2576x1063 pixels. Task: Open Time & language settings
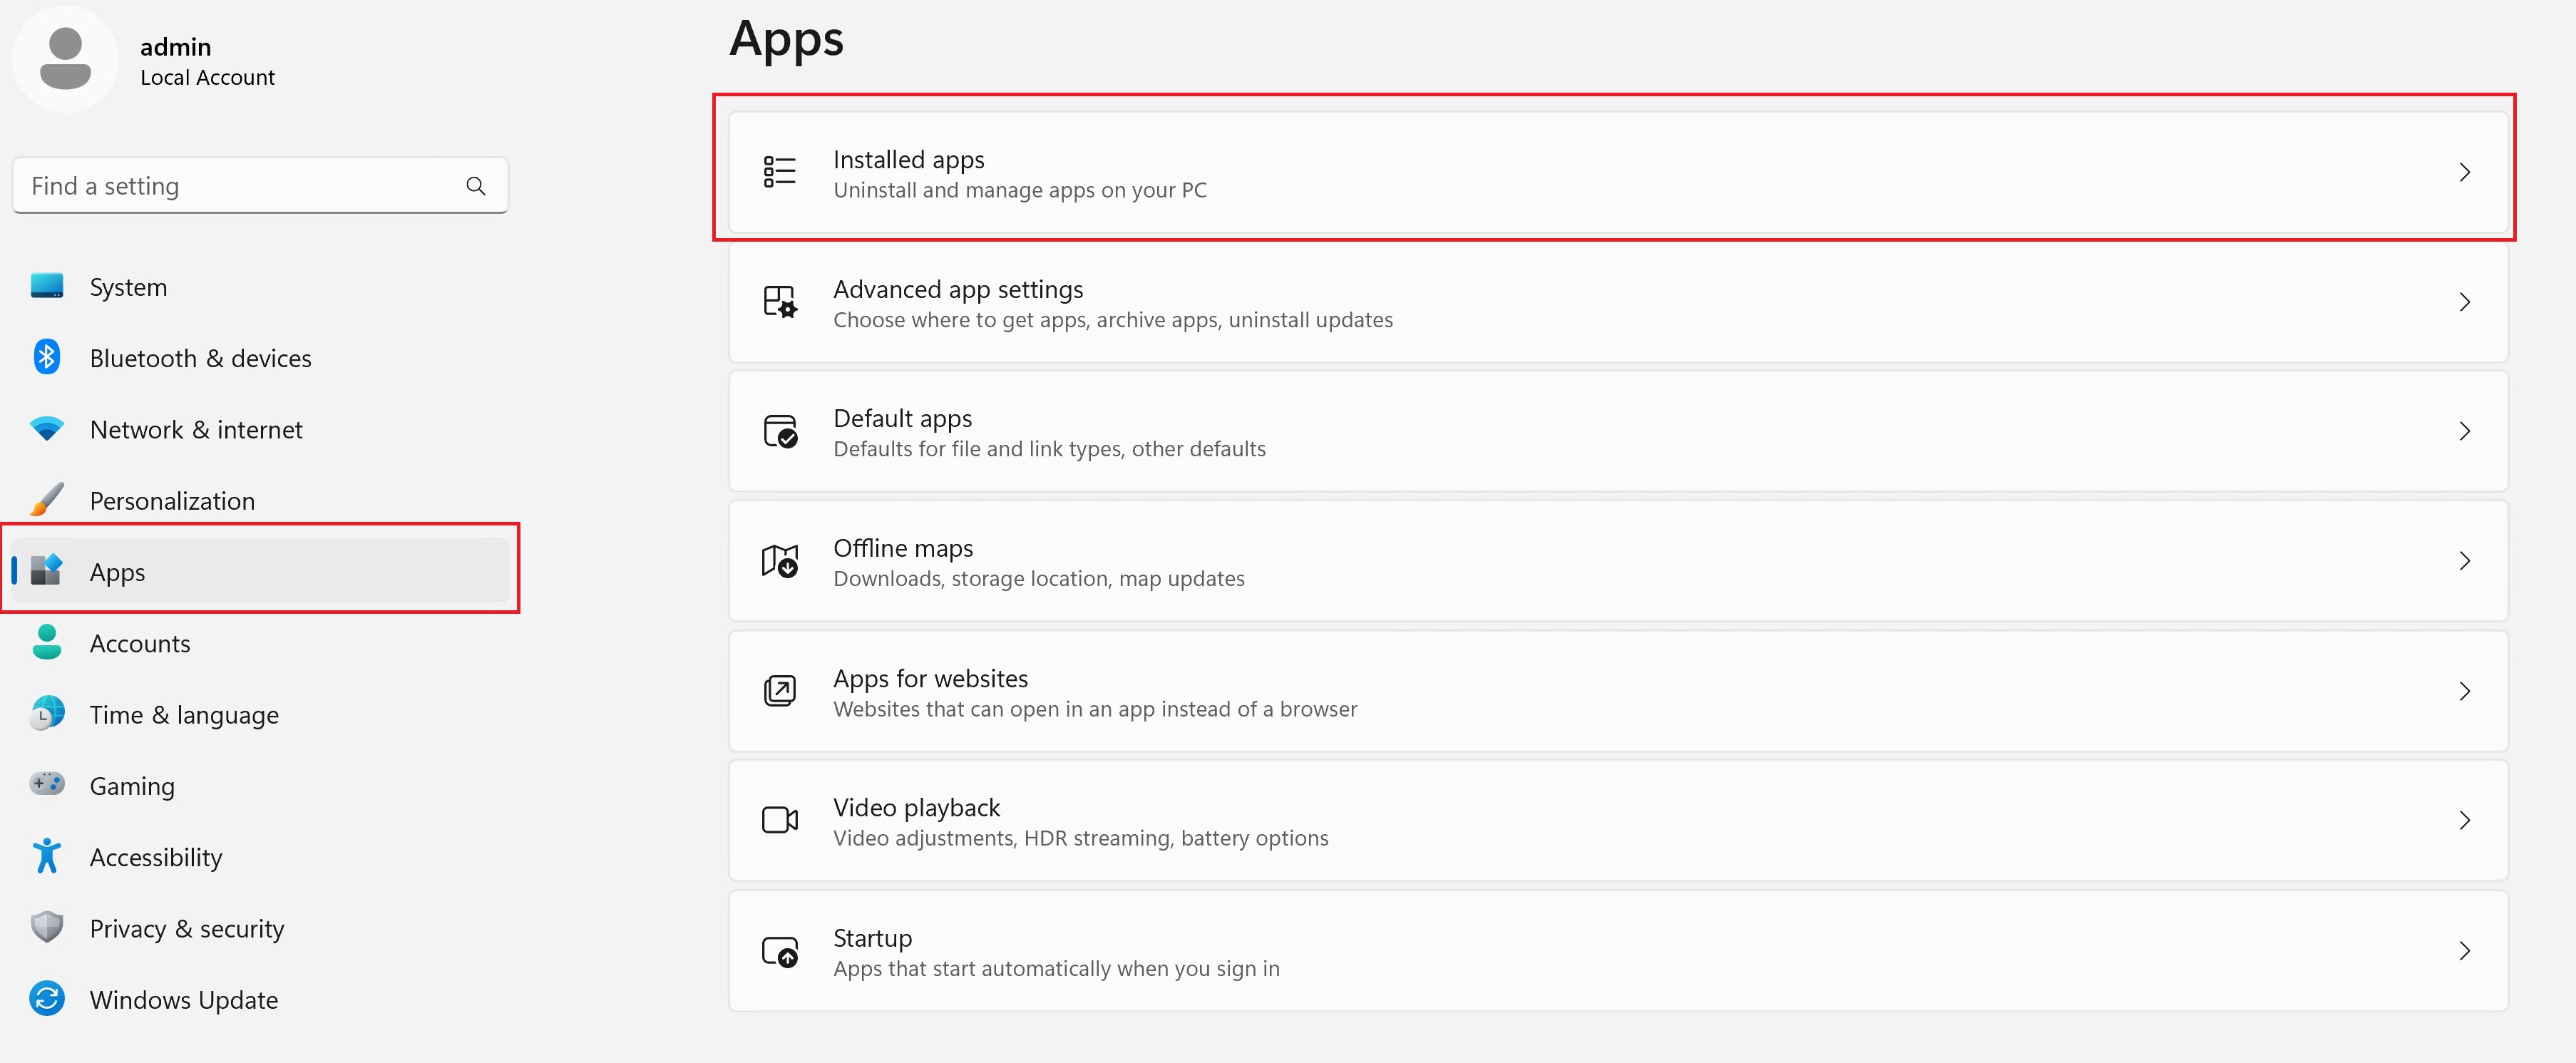click(184, 714)
